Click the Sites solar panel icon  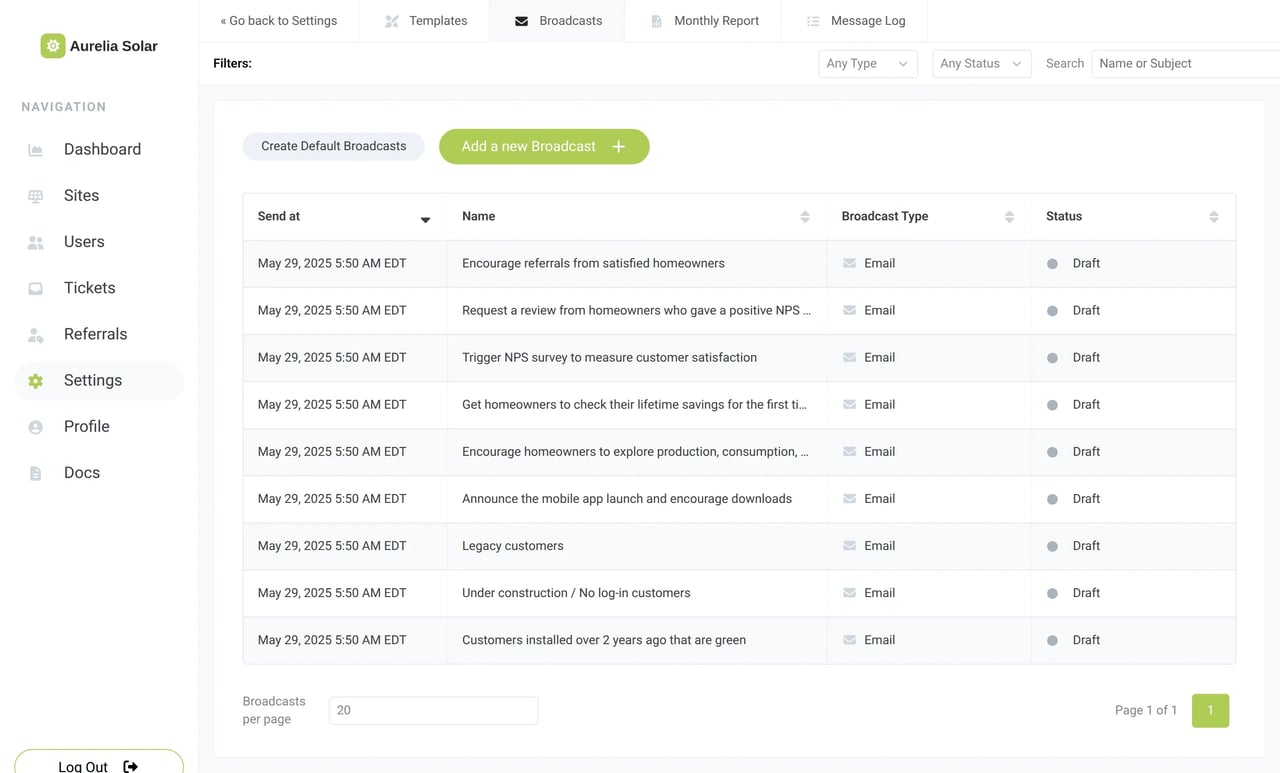coord(35,196)
